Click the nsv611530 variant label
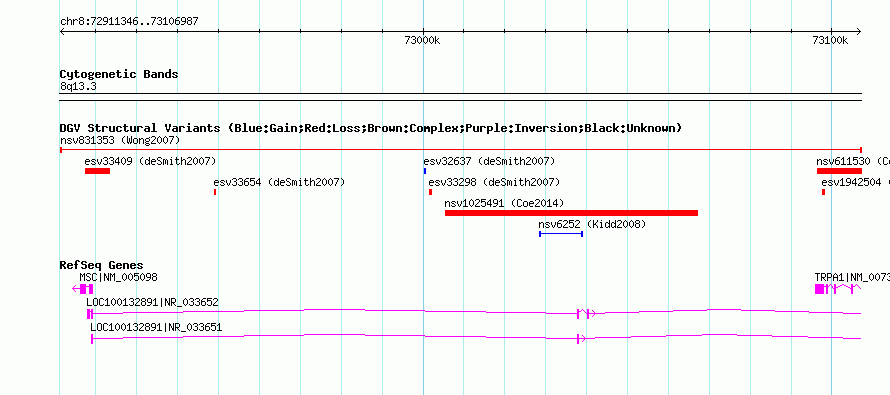The width and height of the screenshot is (890, 395). 853,161
